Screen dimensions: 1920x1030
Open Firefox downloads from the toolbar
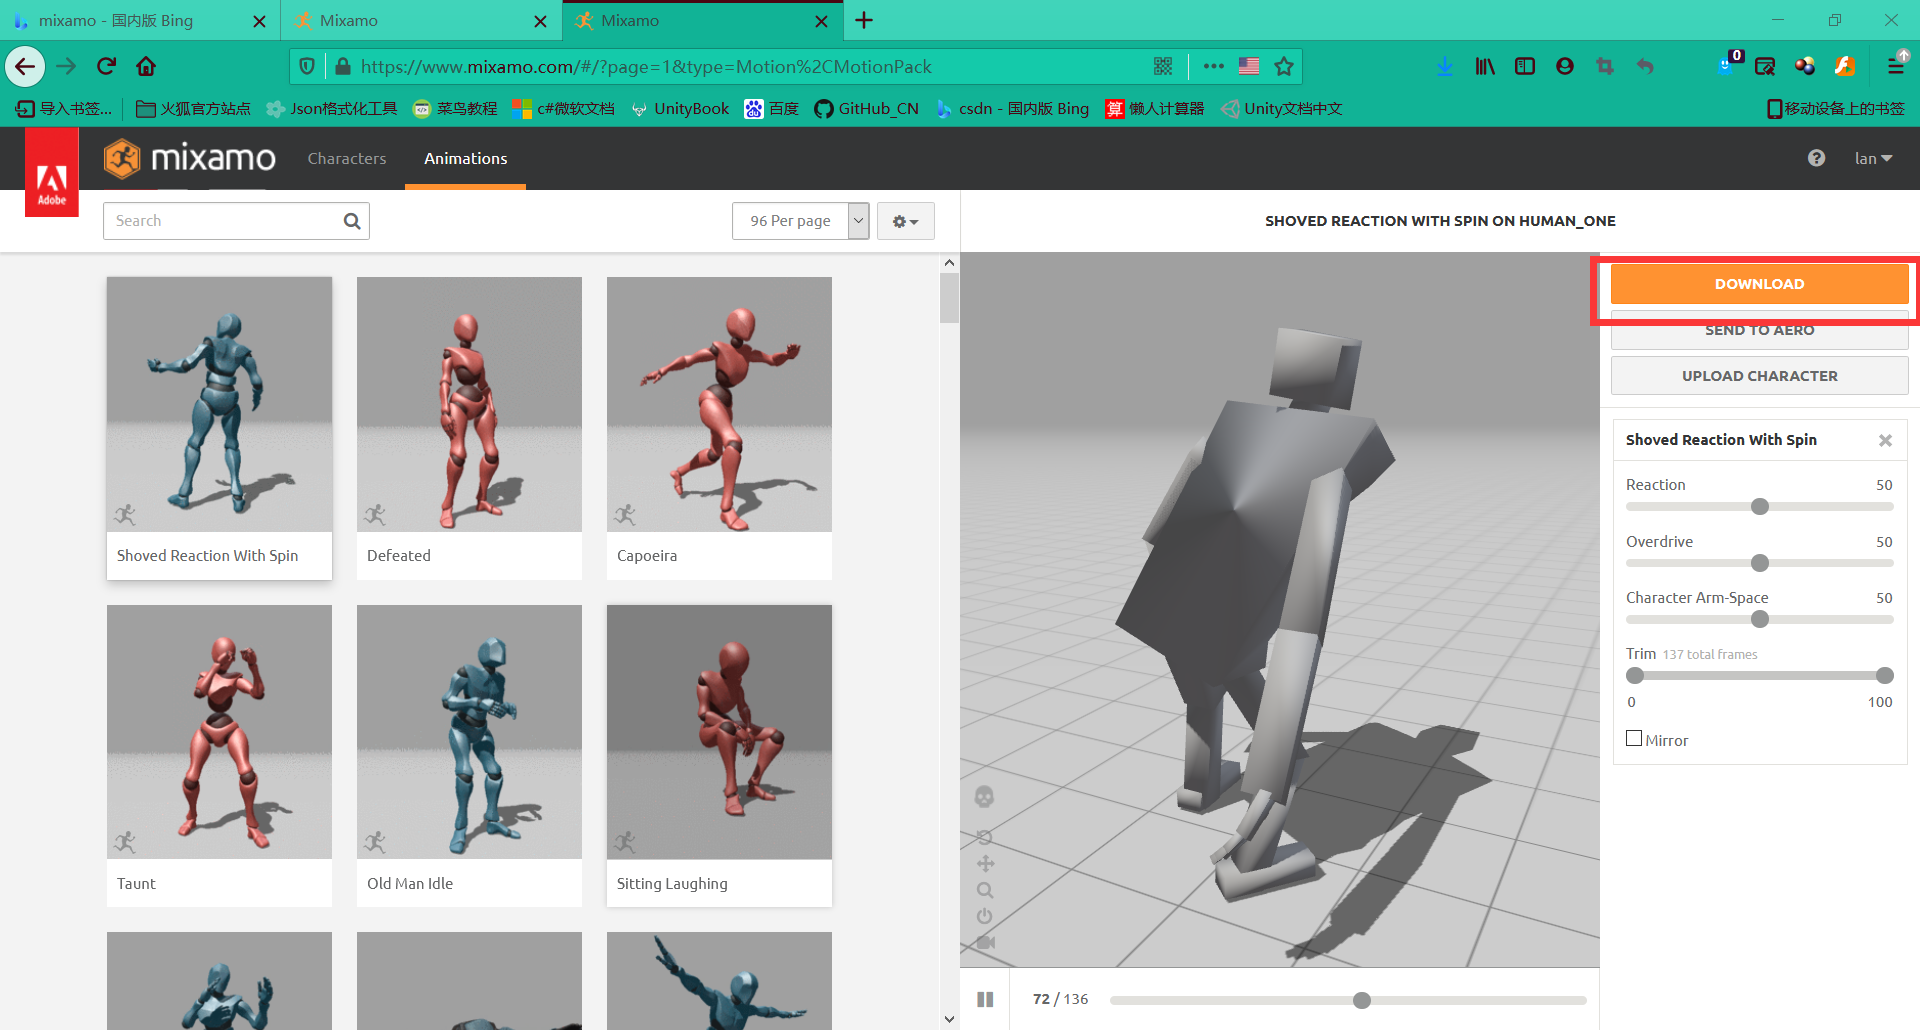coord(1444,66)
